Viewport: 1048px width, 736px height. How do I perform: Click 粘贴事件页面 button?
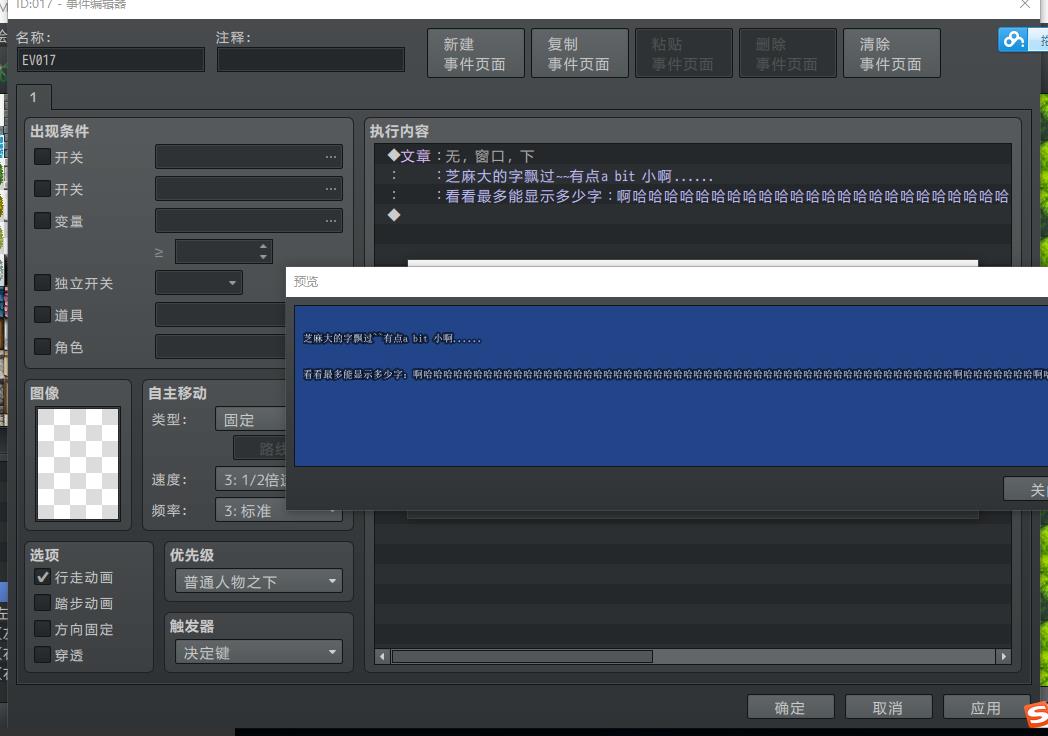point(684,53)
